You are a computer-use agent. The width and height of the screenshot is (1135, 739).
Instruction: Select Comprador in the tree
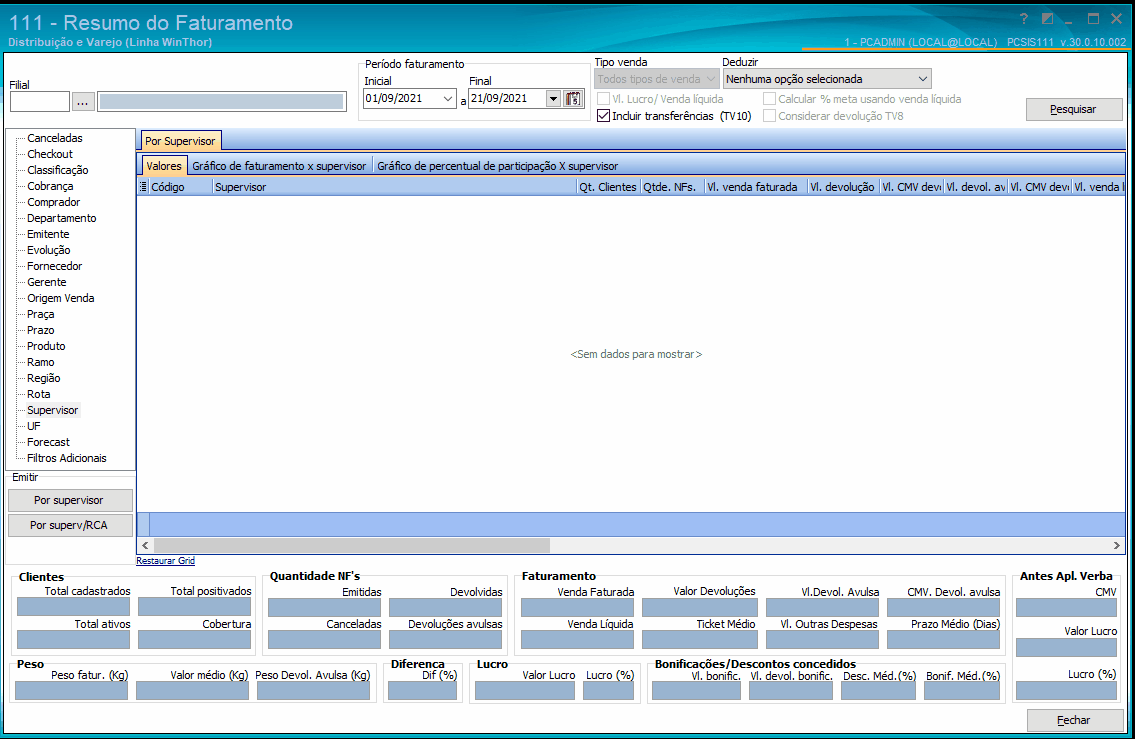[x=54, y=202]
